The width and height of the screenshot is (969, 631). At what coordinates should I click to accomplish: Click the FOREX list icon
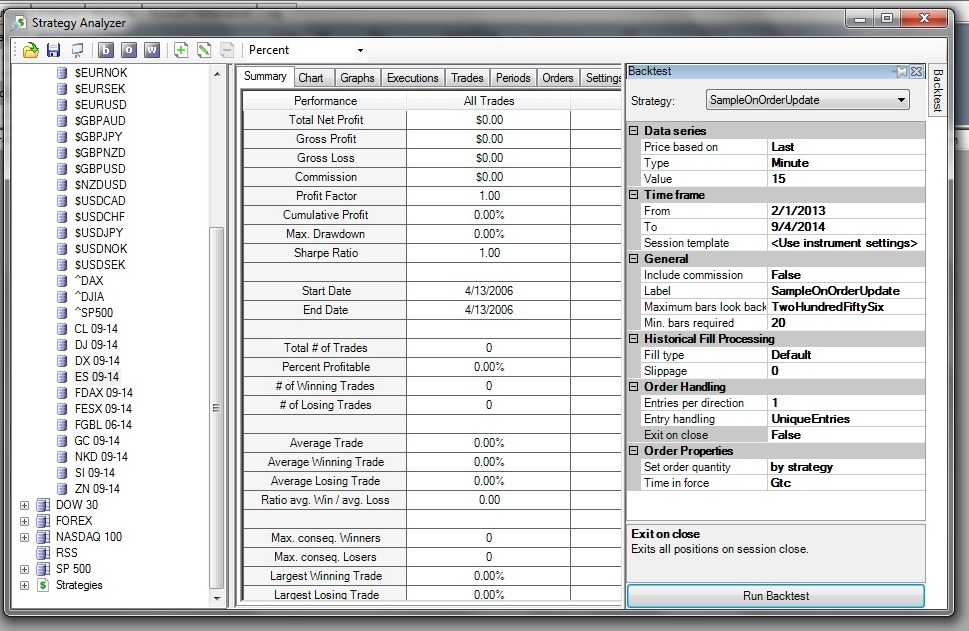pyautogui.click(x=43, y=521)
